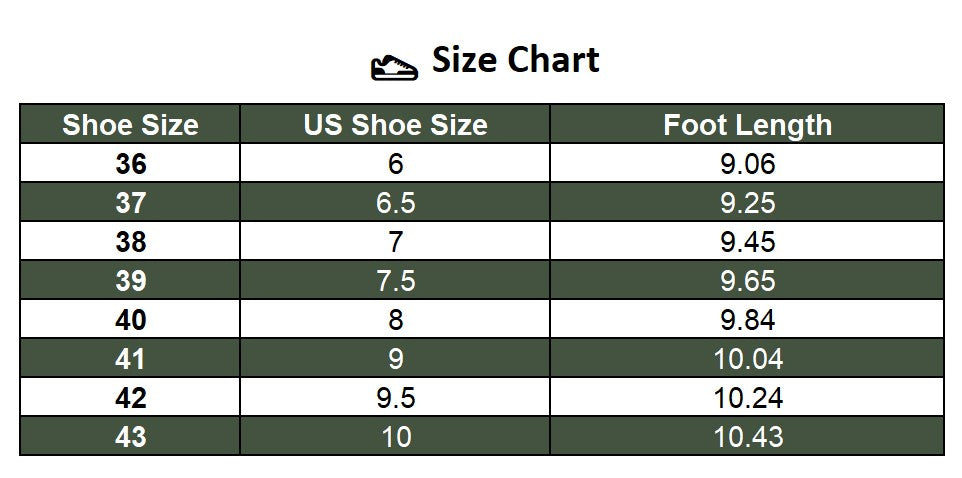Click shoe size 37 cell
The image size is (962, 478).
pyautogui.click(x=130, y=202)
